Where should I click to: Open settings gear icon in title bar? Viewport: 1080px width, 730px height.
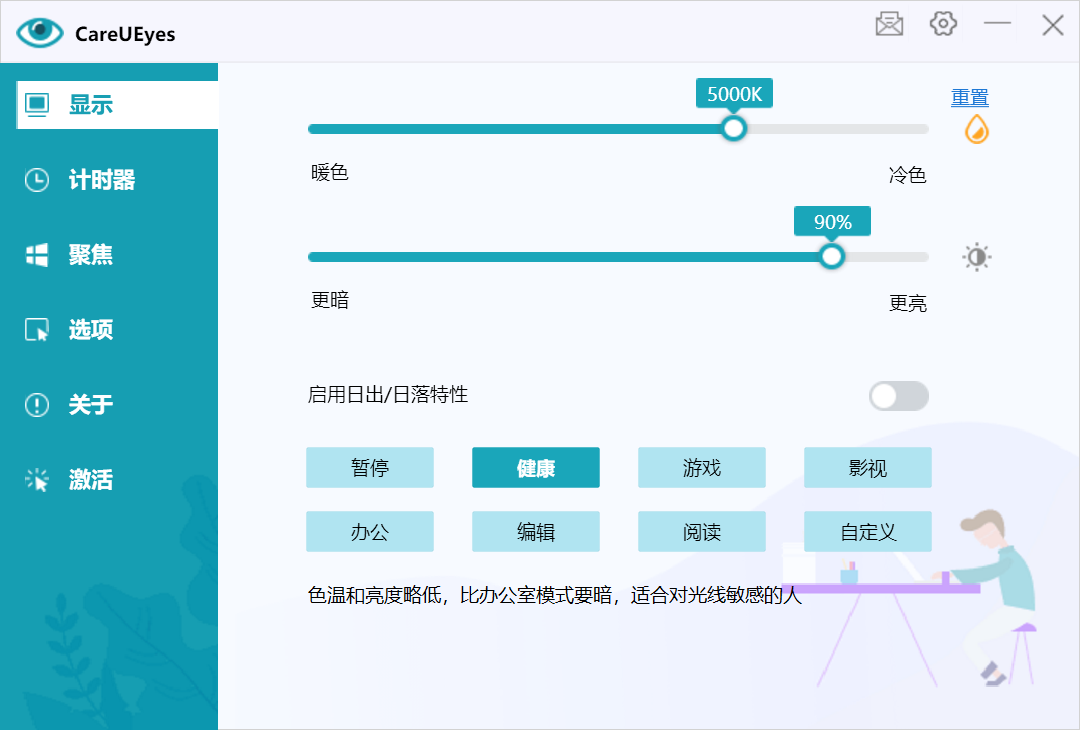click(943, 24)
